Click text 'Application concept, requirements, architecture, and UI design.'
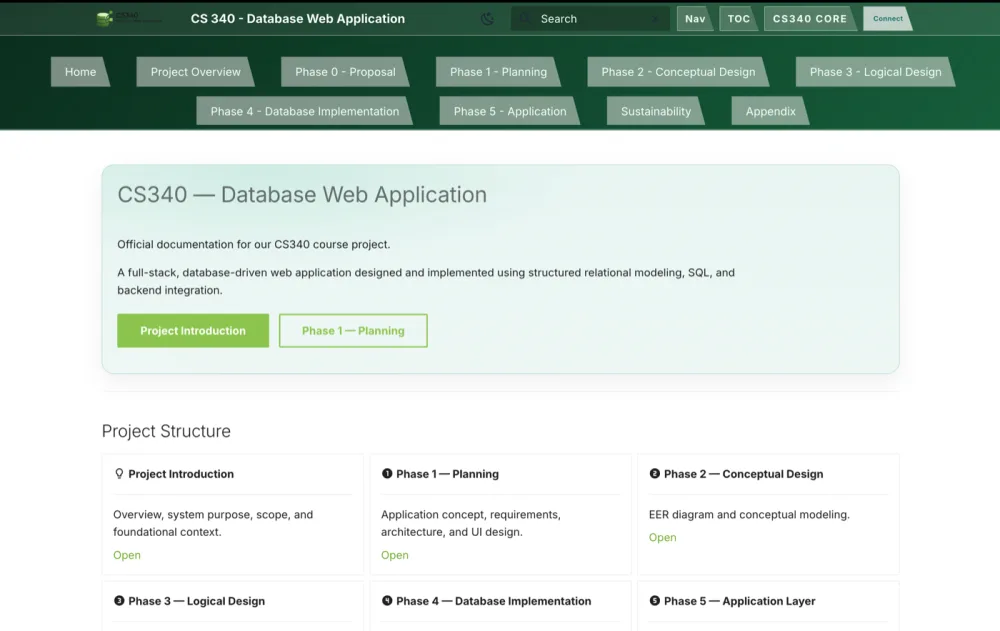The image size is (1000, 631). pyautogui.click(x=471, y=523)
